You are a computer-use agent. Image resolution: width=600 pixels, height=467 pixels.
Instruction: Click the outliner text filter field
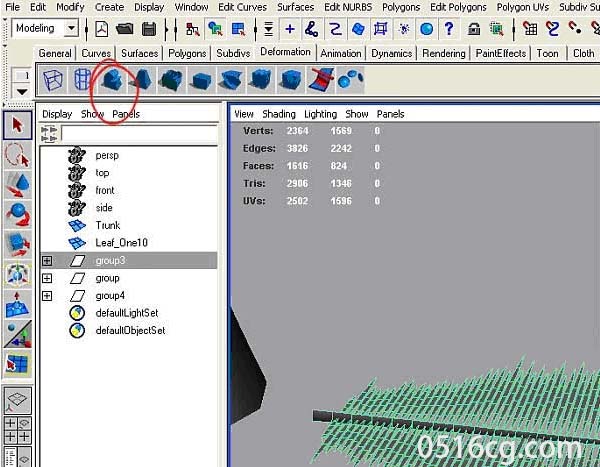click(139, 134)
